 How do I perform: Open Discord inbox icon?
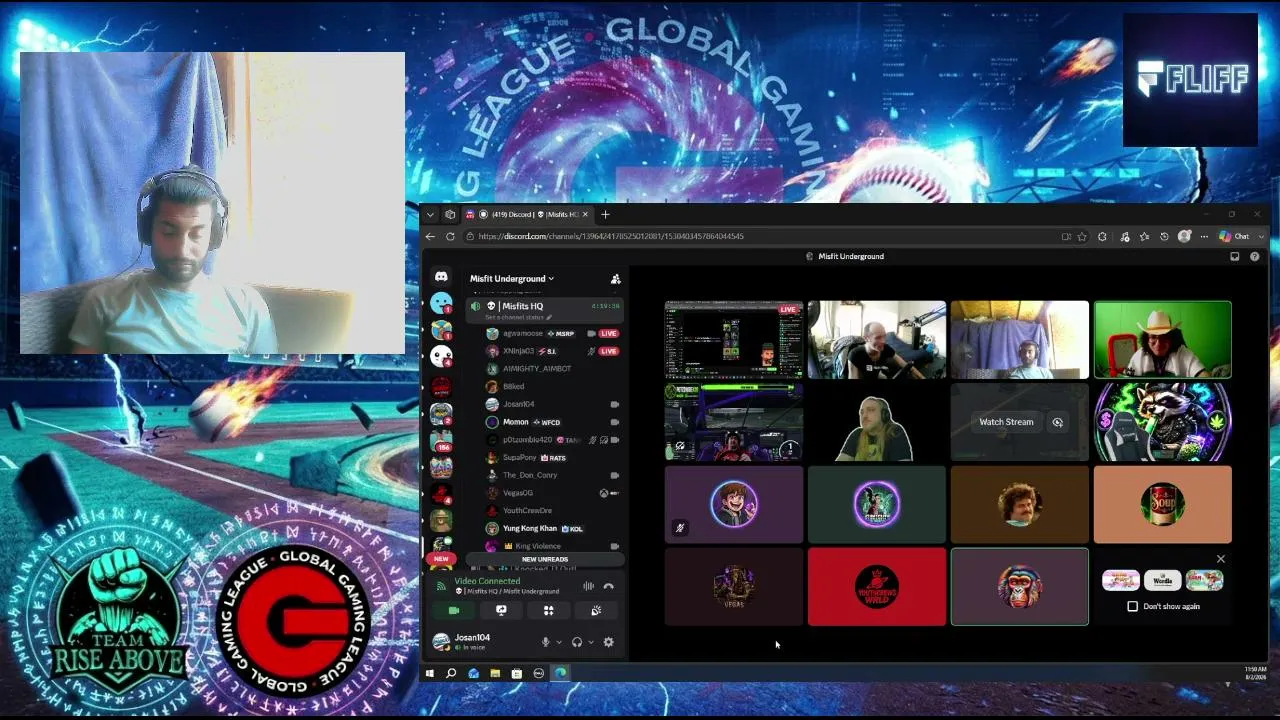coord(1235,256)
